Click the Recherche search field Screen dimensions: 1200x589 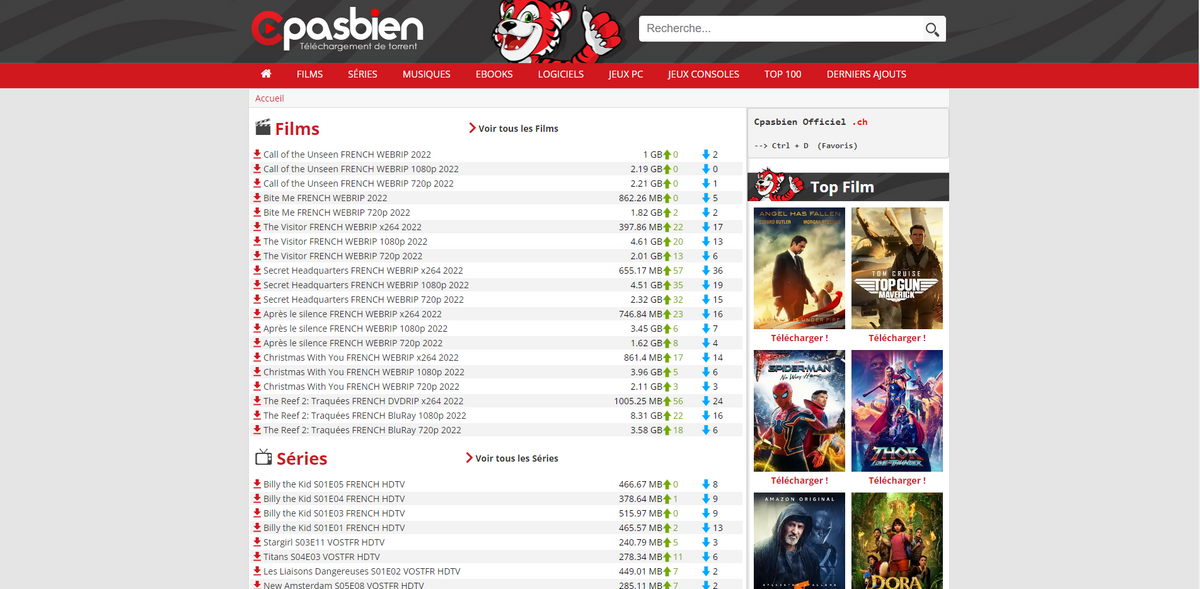(x=780, y=29)
